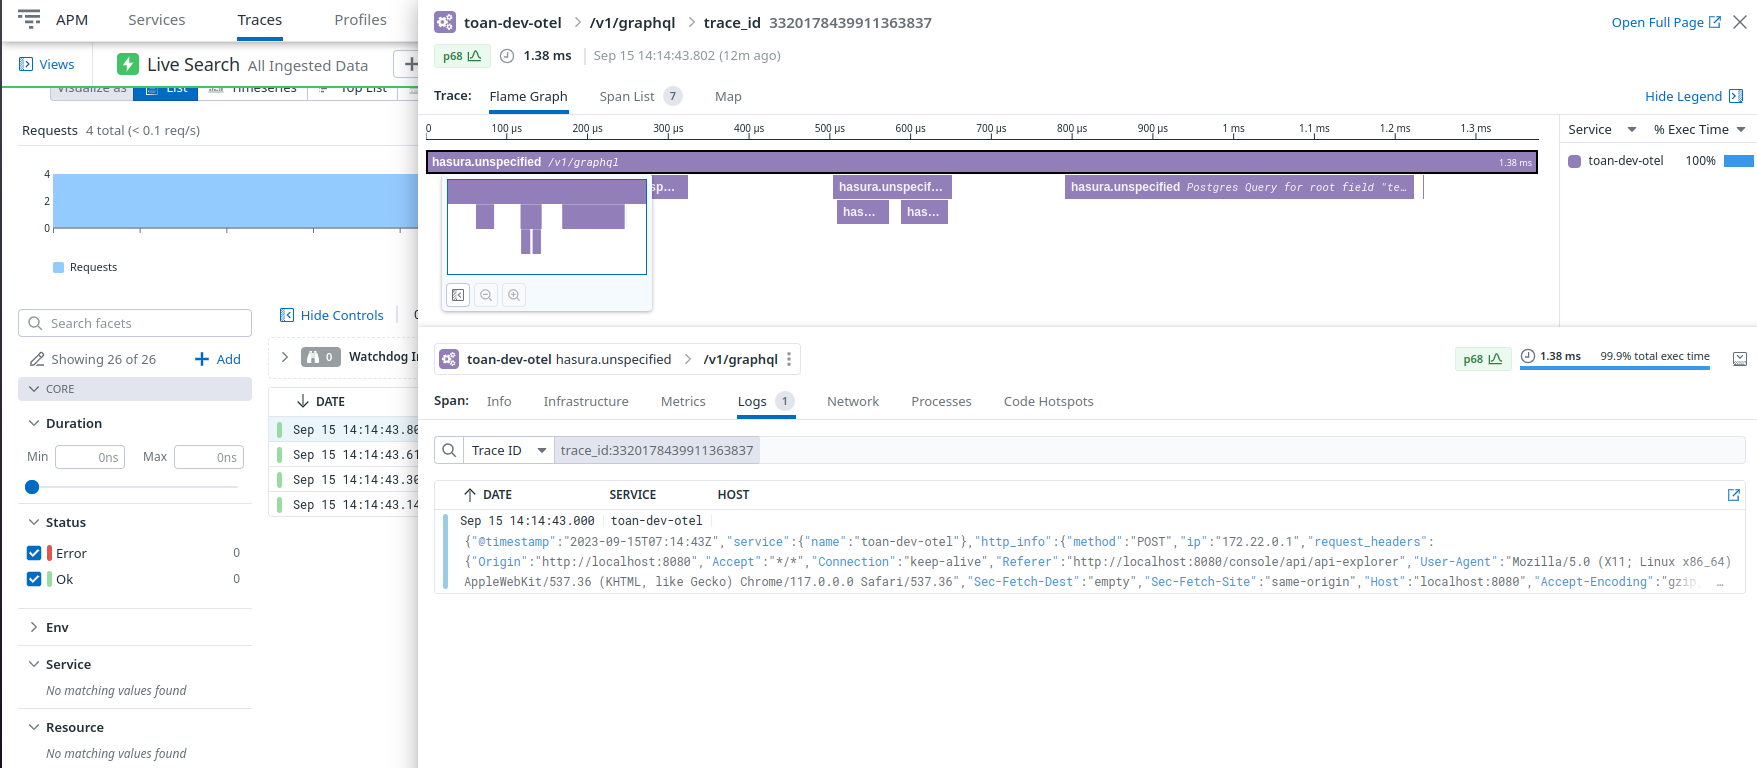Click the edit pencil next to Showing 26 of 26
Image resolution: width=1757 pixels, height=768 pixels.
pyautogui.click(x=37, y=359)
